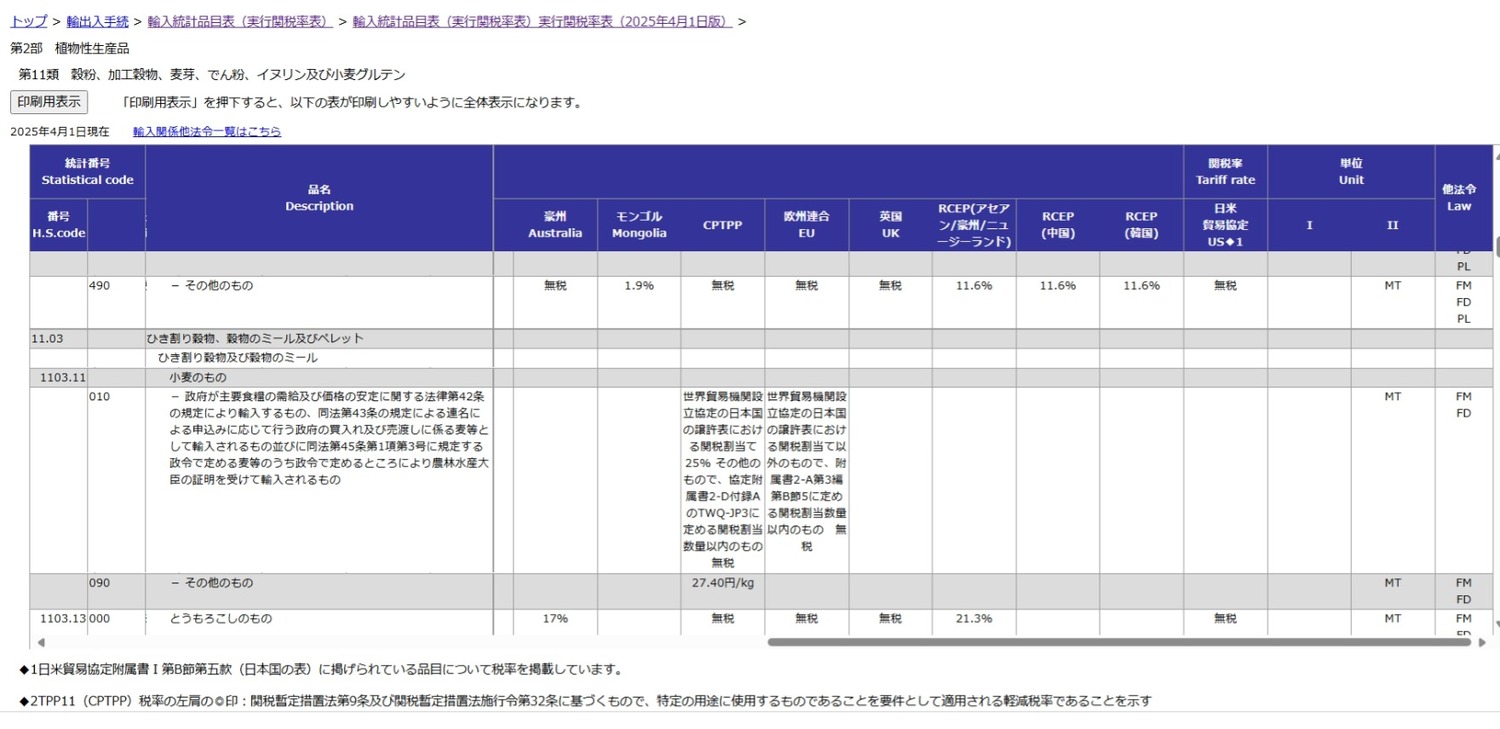This screenshot has width=1500, height=729.
Task: Go to トップ in the breadcrumb
Action: pos(28,21)
